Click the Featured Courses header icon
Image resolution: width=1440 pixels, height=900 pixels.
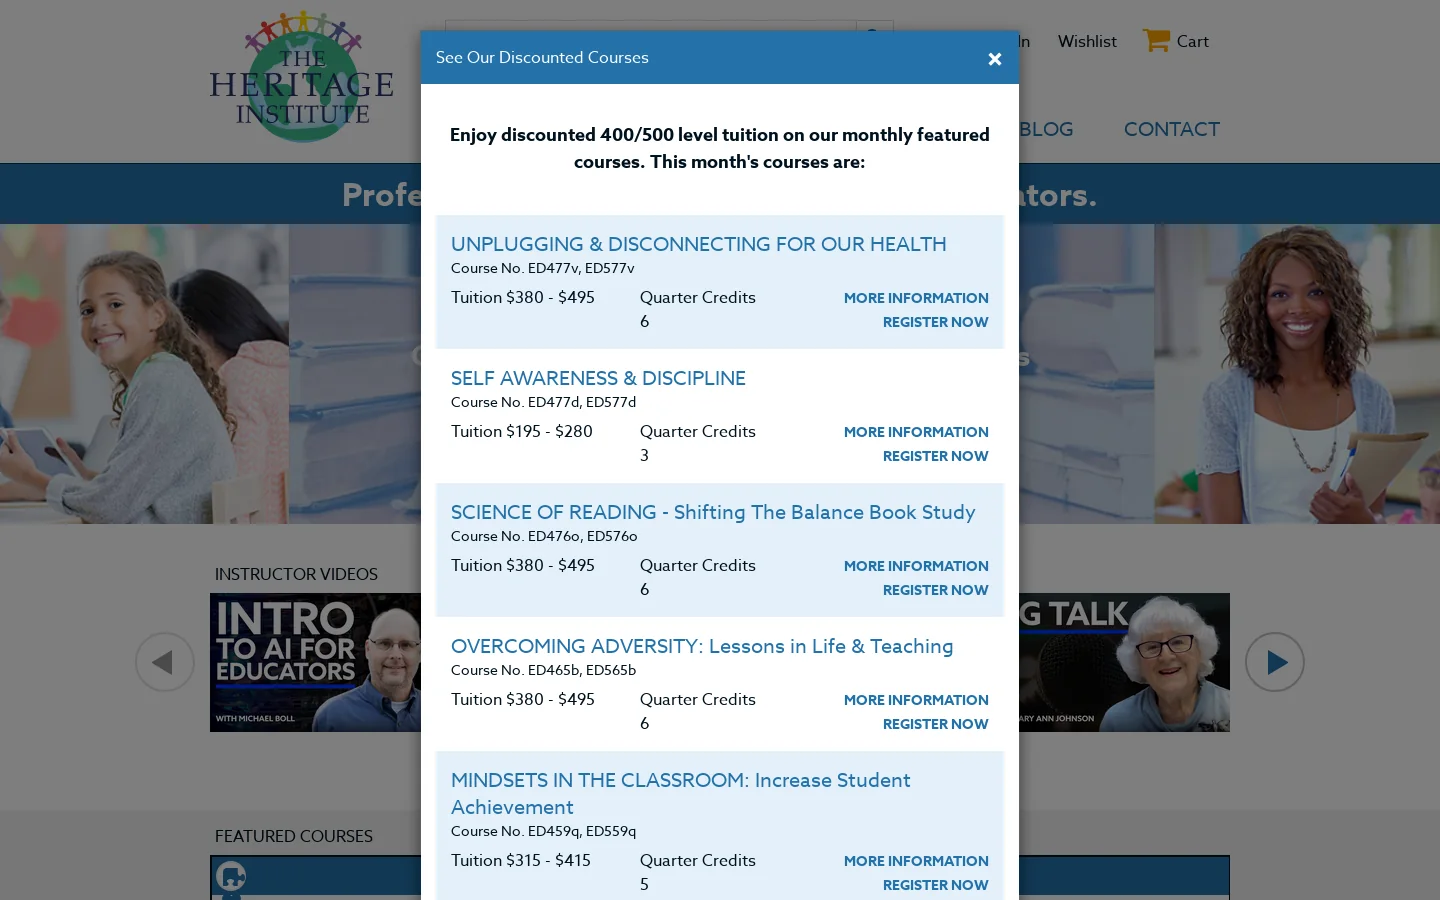(x=231, y=877)
